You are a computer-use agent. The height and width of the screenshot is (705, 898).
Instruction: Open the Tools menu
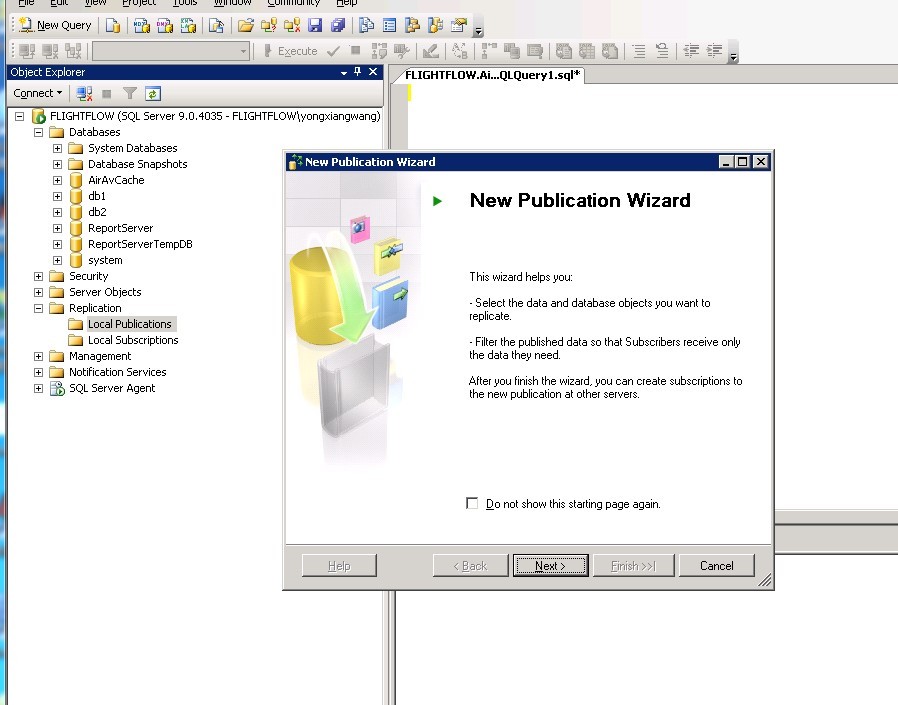coord(184,3)
